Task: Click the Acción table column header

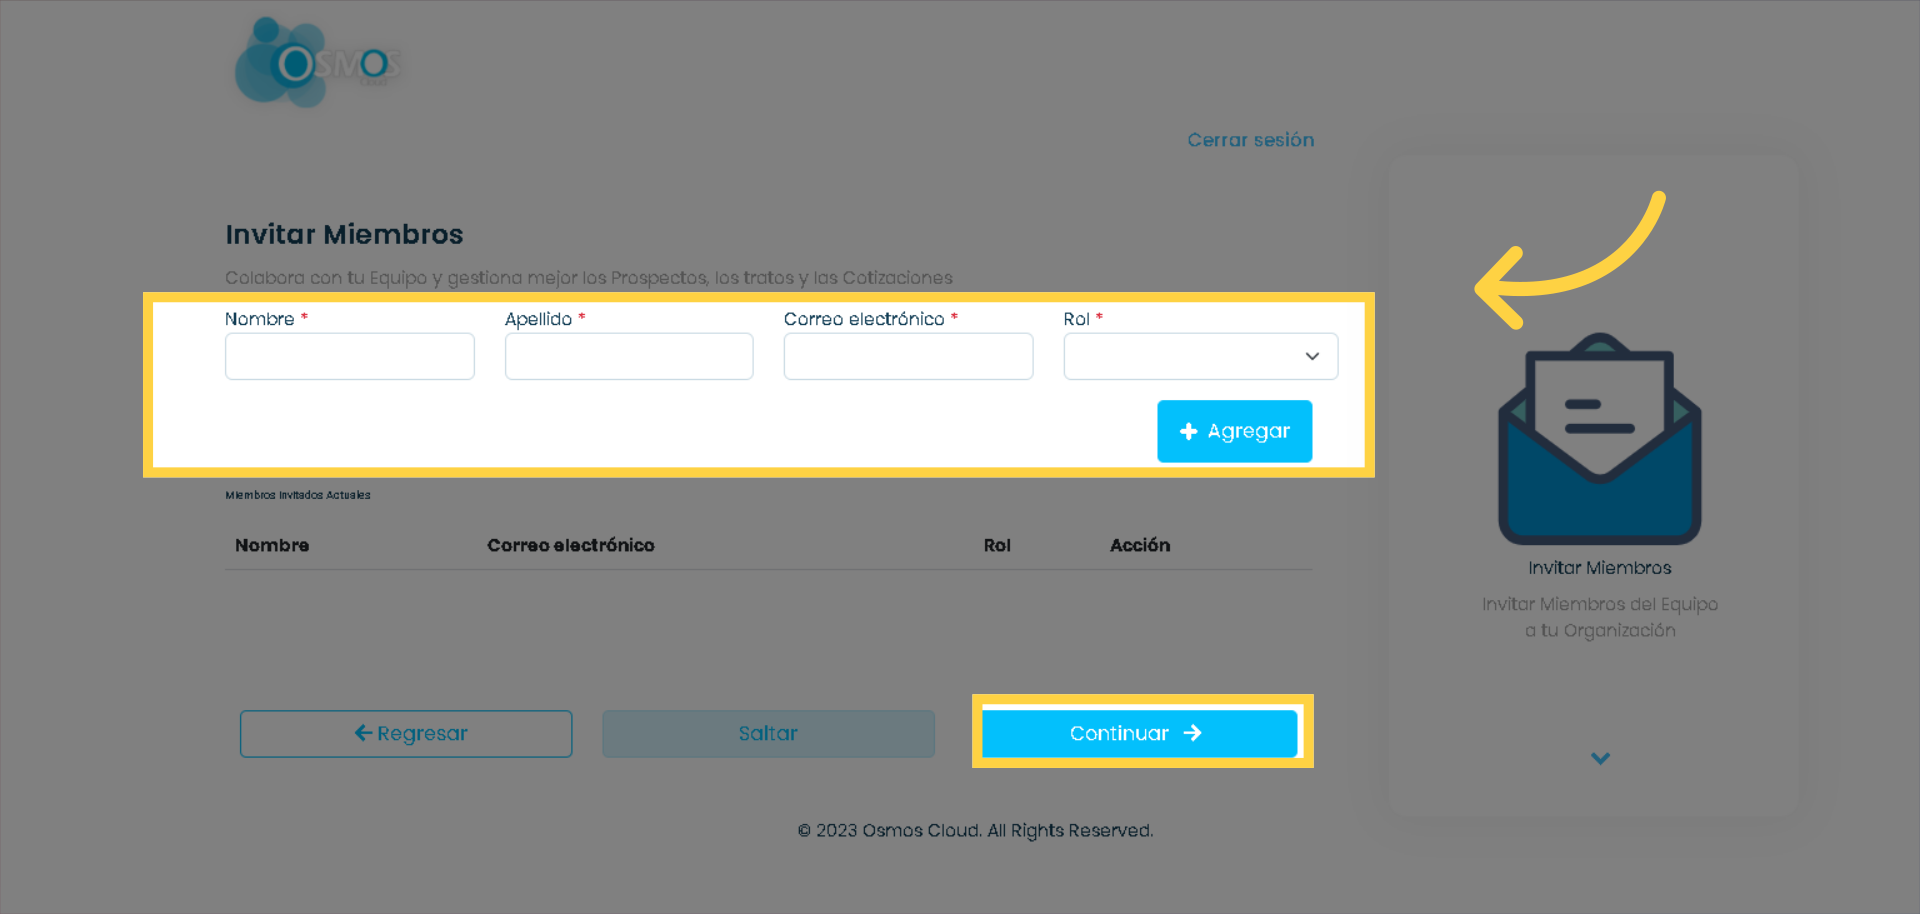Action: click(1140, 545)
